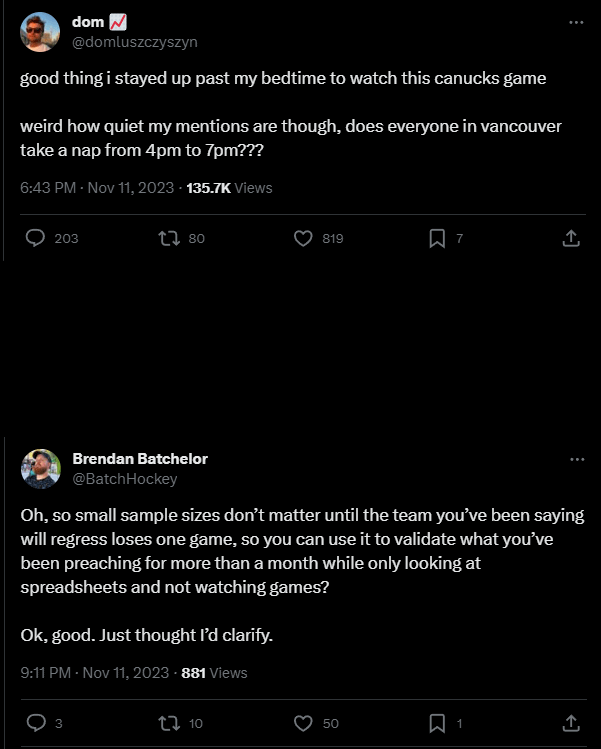Open Brendan Batchelor's profile avatar

pos(40,469)
